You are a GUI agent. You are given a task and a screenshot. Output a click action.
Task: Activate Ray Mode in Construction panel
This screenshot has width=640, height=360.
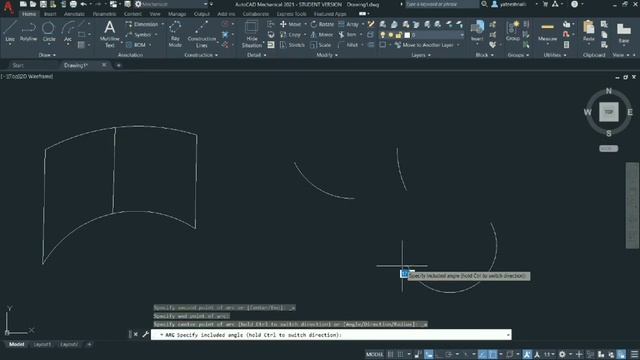tap(175, 34)
